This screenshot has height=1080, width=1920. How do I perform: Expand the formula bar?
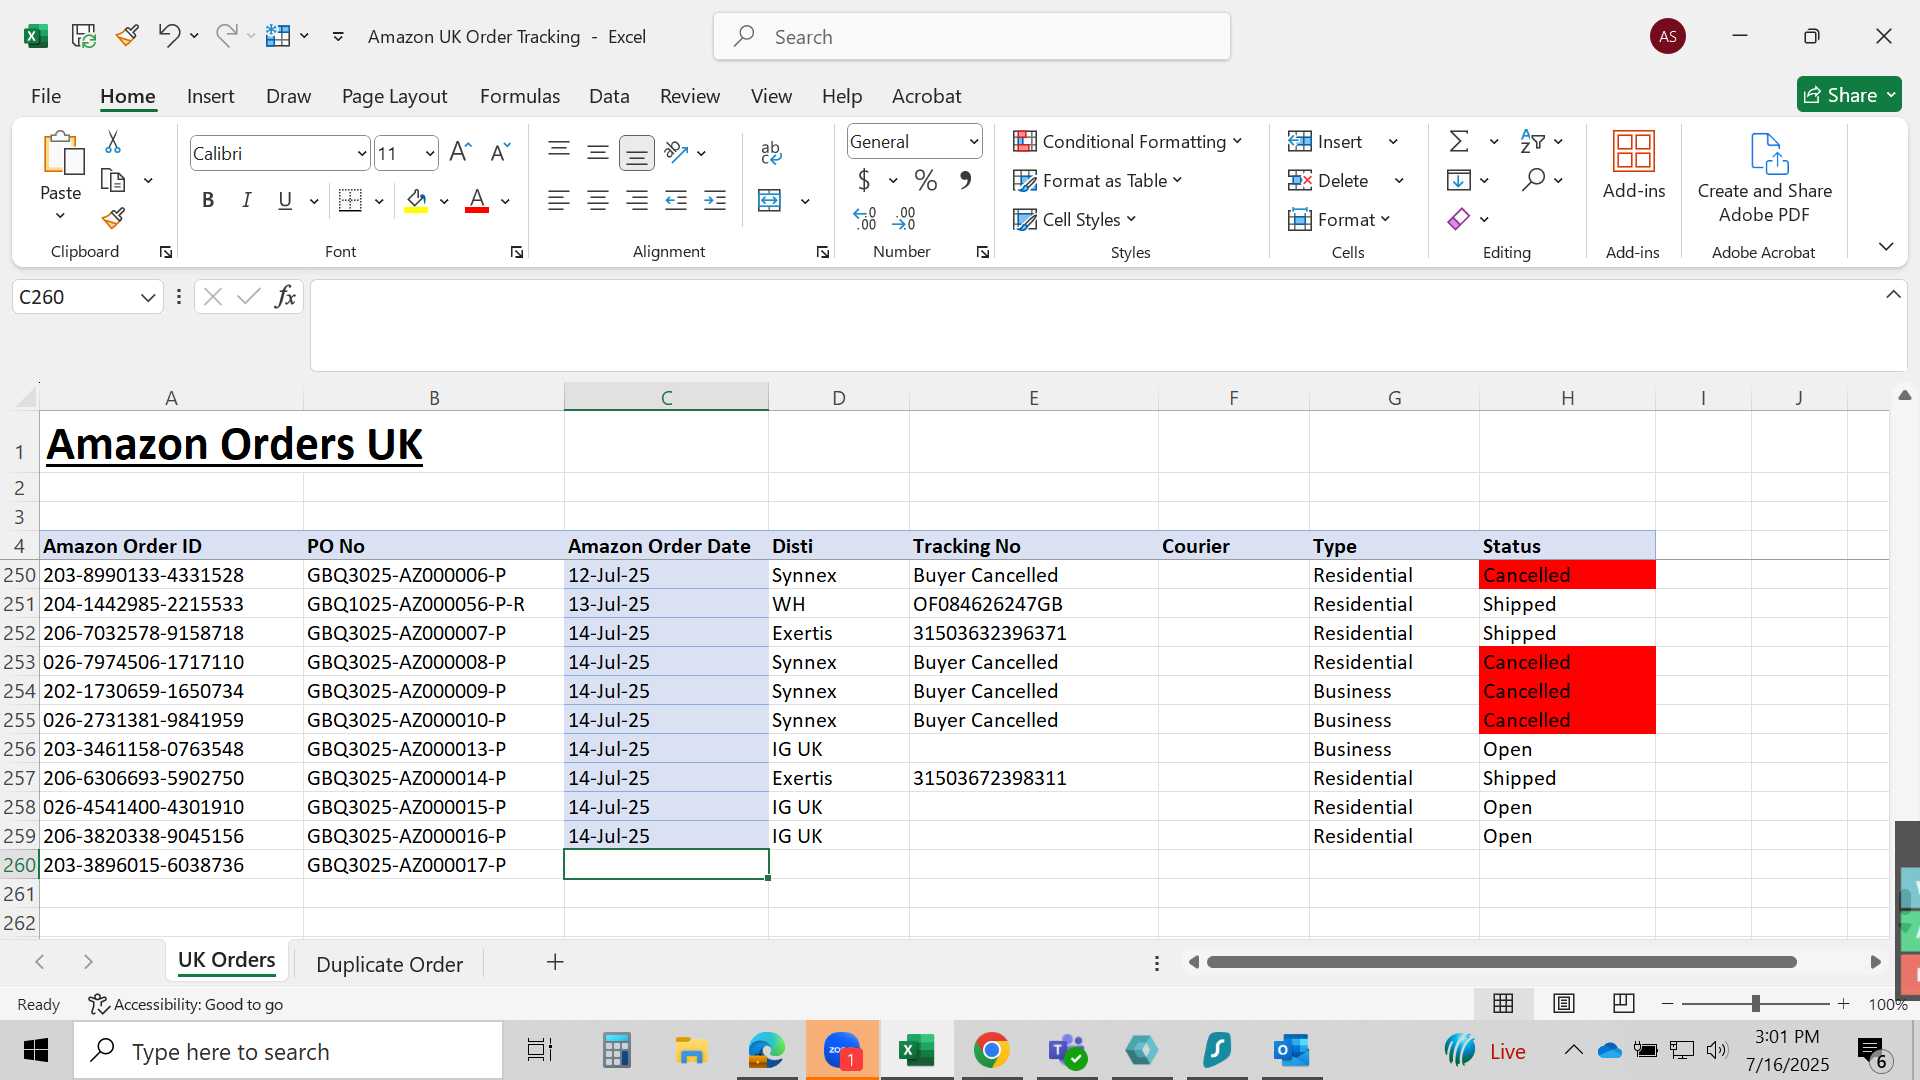[x=1893, y=295]
